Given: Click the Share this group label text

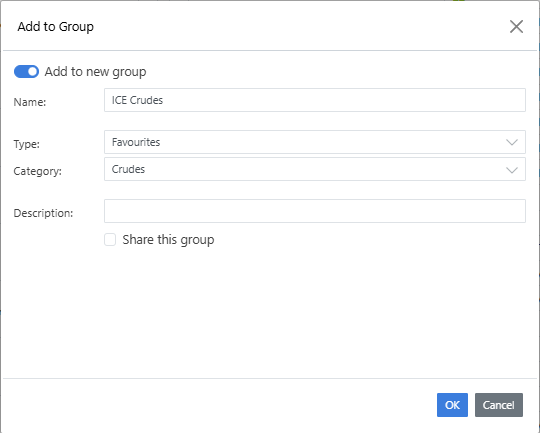Looking at the screenshot, I should (x=168, y=239).
